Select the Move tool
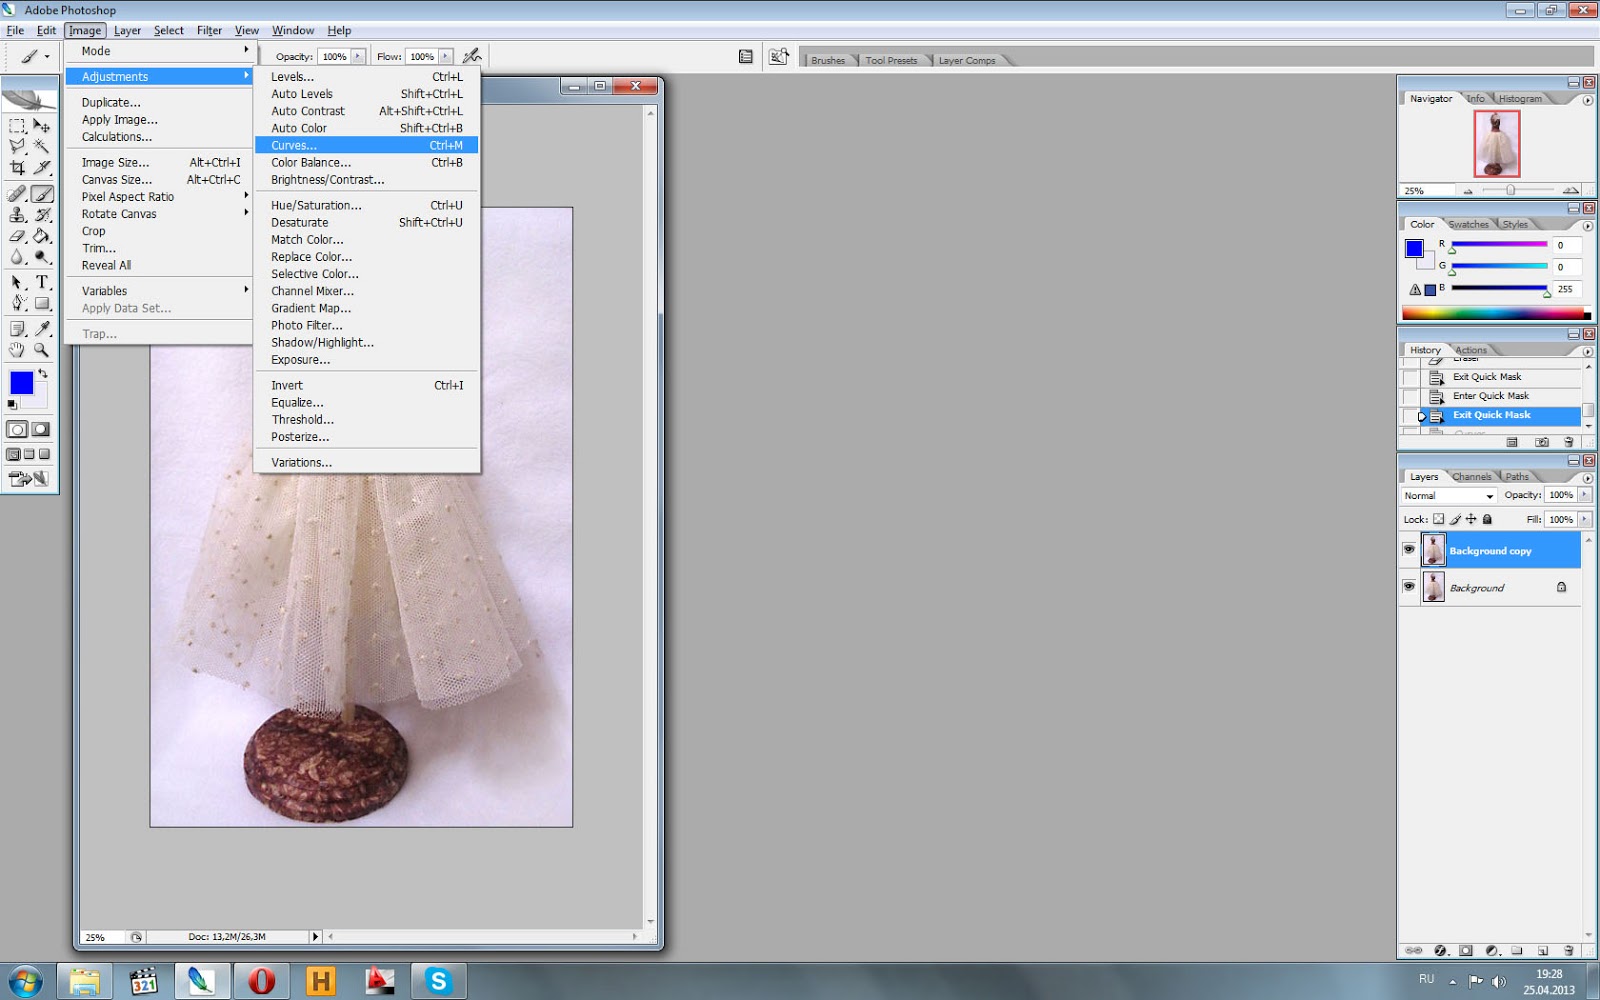The height and width of the screenshot is (1000, 1600). (x=42, y=126)
